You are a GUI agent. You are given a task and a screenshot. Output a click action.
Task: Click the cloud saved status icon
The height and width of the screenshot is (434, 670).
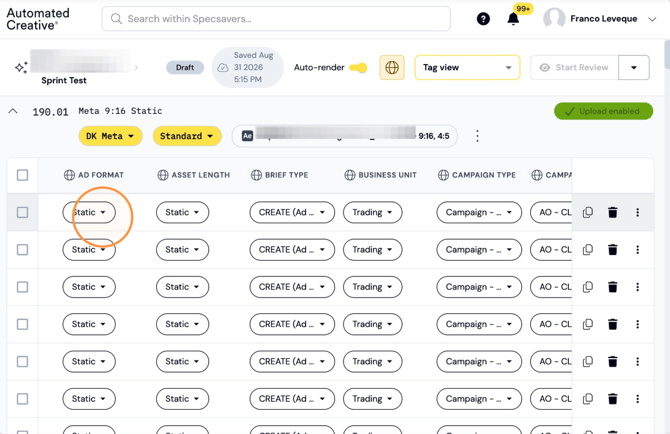223,67
